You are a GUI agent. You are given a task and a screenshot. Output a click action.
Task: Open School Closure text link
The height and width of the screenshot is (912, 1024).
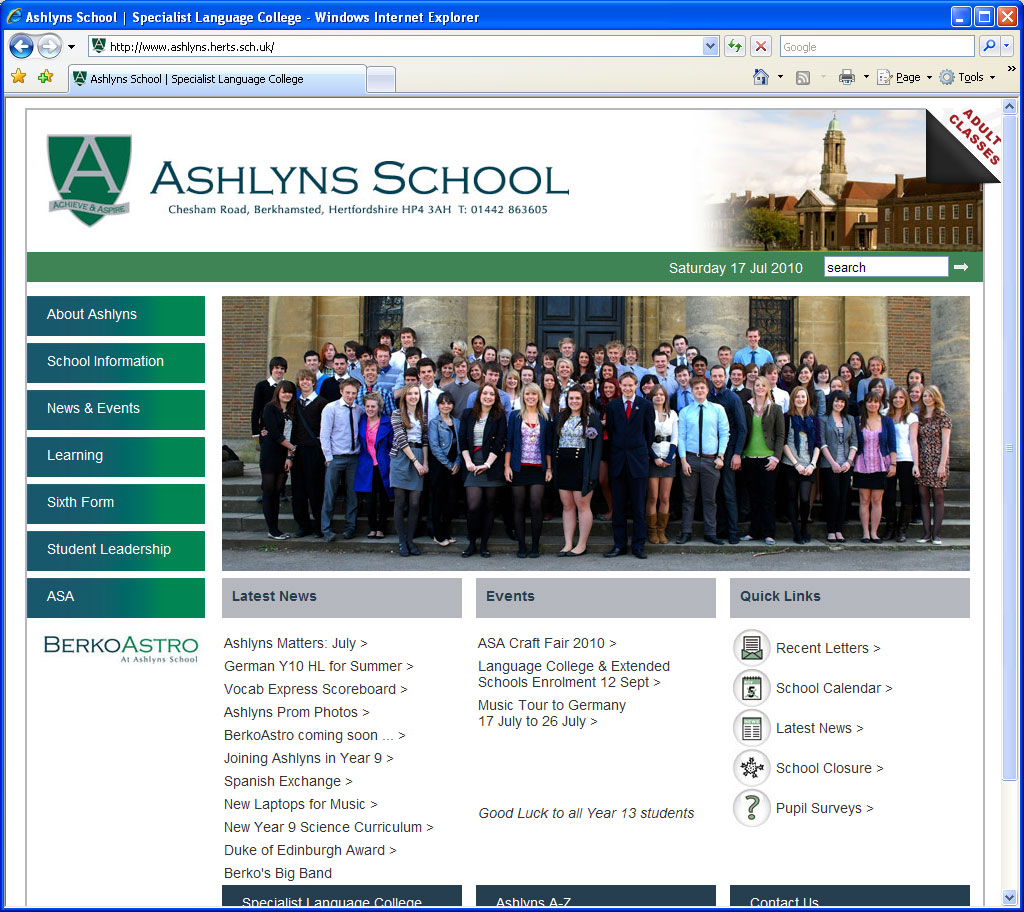(x=829, y=768)
